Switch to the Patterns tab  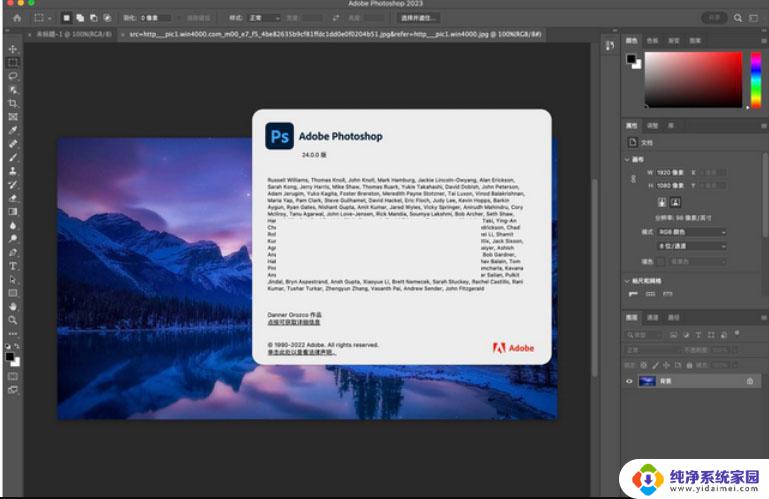(695, 41)
